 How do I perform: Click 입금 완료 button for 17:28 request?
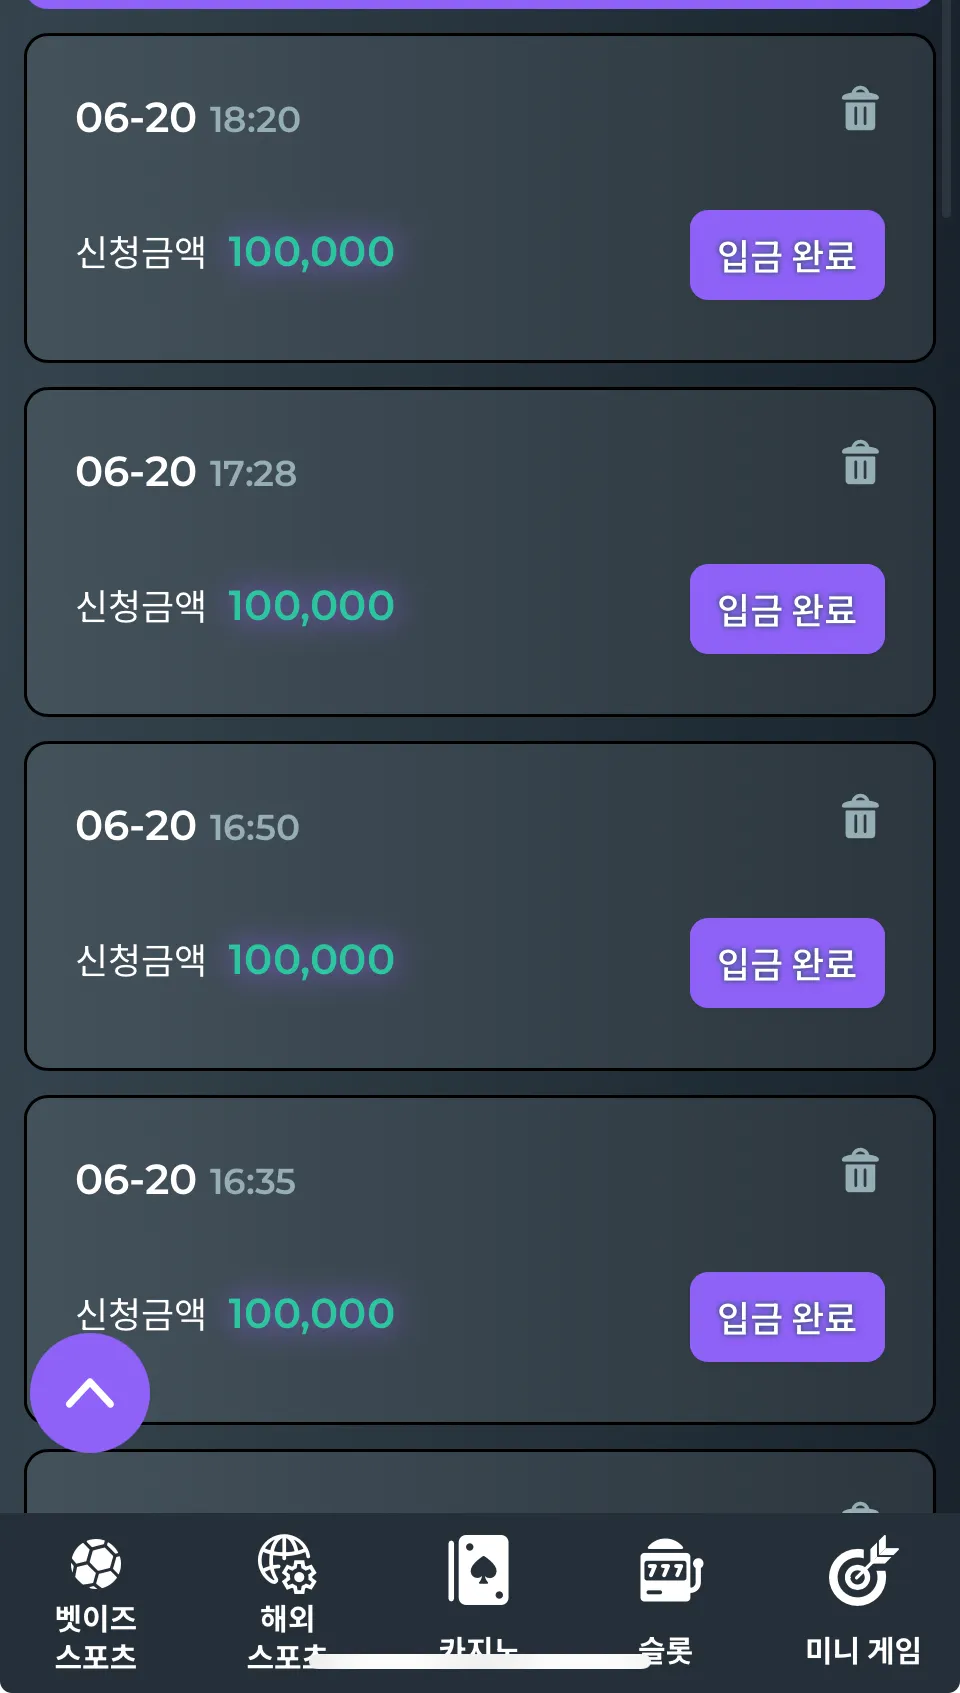point(787,609)
